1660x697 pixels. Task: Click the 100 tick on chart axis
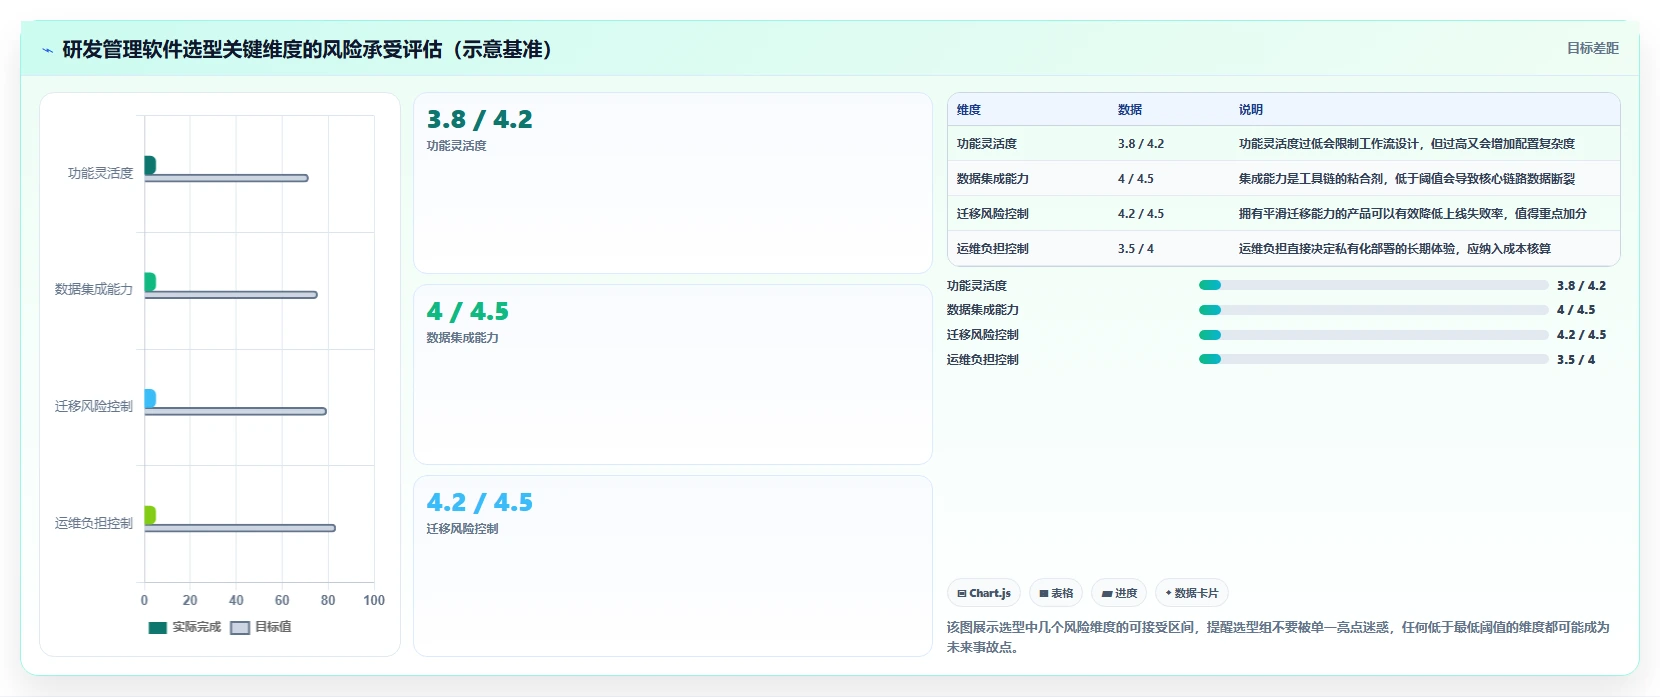[x=374, y=600]
